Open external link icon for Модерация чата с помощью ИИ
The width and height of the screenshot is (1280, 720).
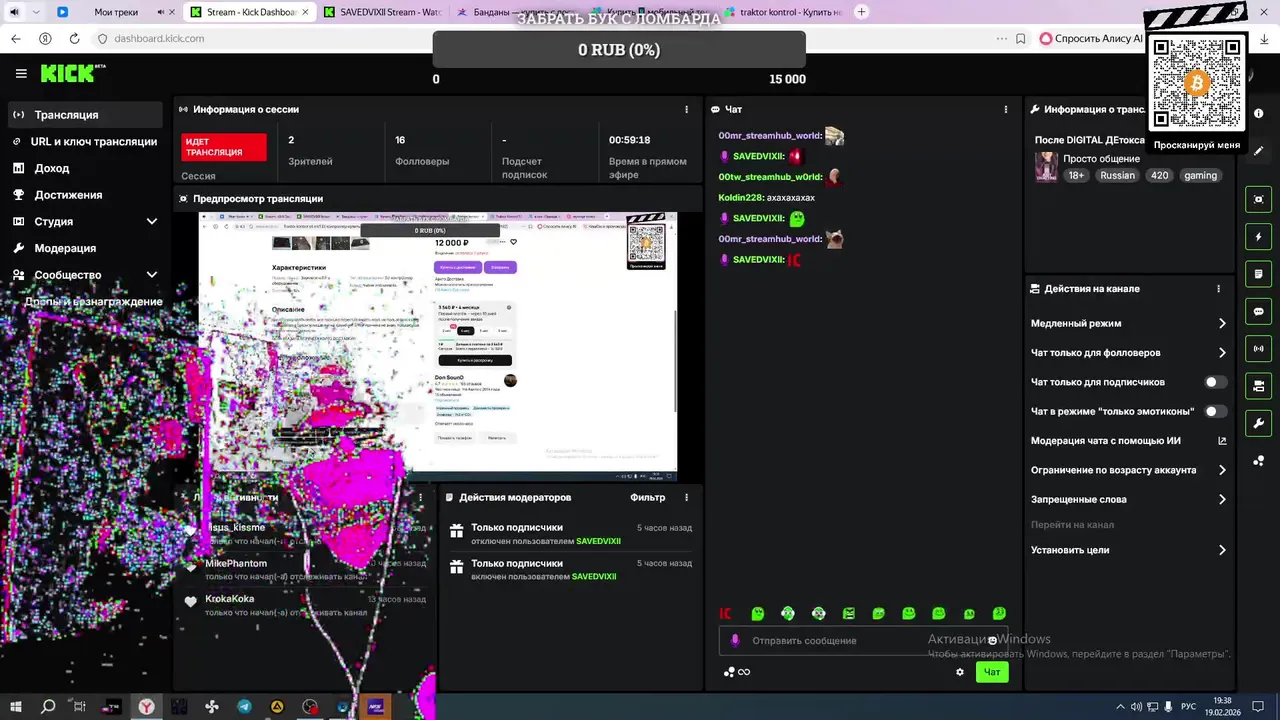point(1222,441)
